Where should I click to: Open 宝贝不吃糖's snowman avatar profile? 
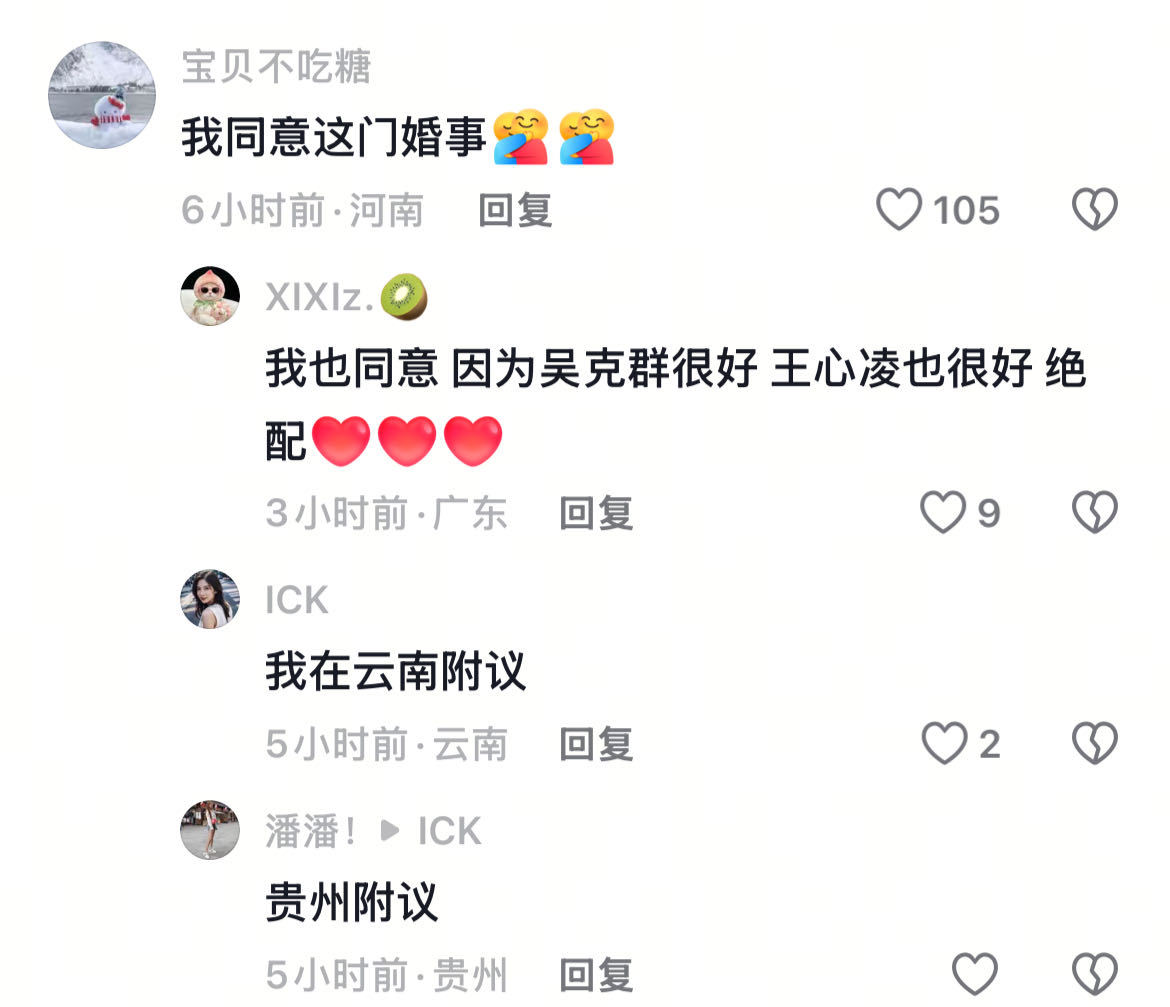(101, 95)
